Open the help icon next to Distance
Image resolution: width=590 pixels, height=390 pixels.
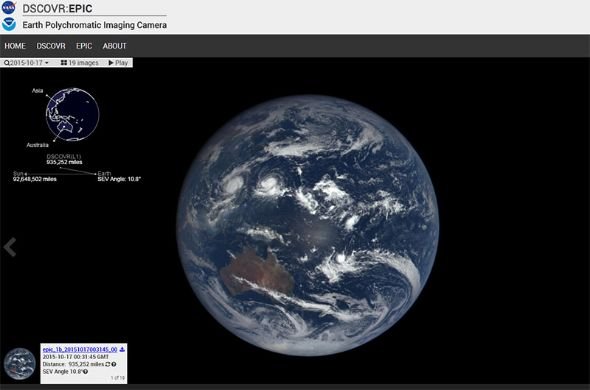tap(114, 364)
